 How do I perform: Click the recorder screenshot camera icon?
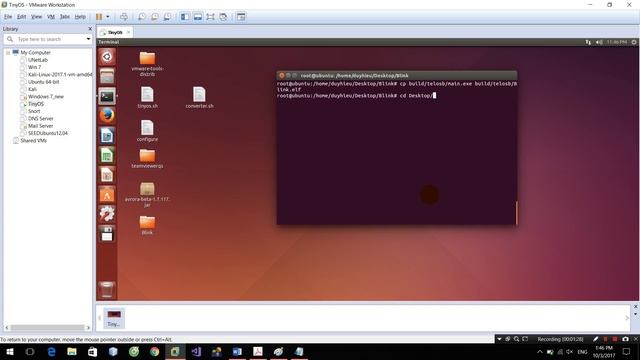click(625, 339)
